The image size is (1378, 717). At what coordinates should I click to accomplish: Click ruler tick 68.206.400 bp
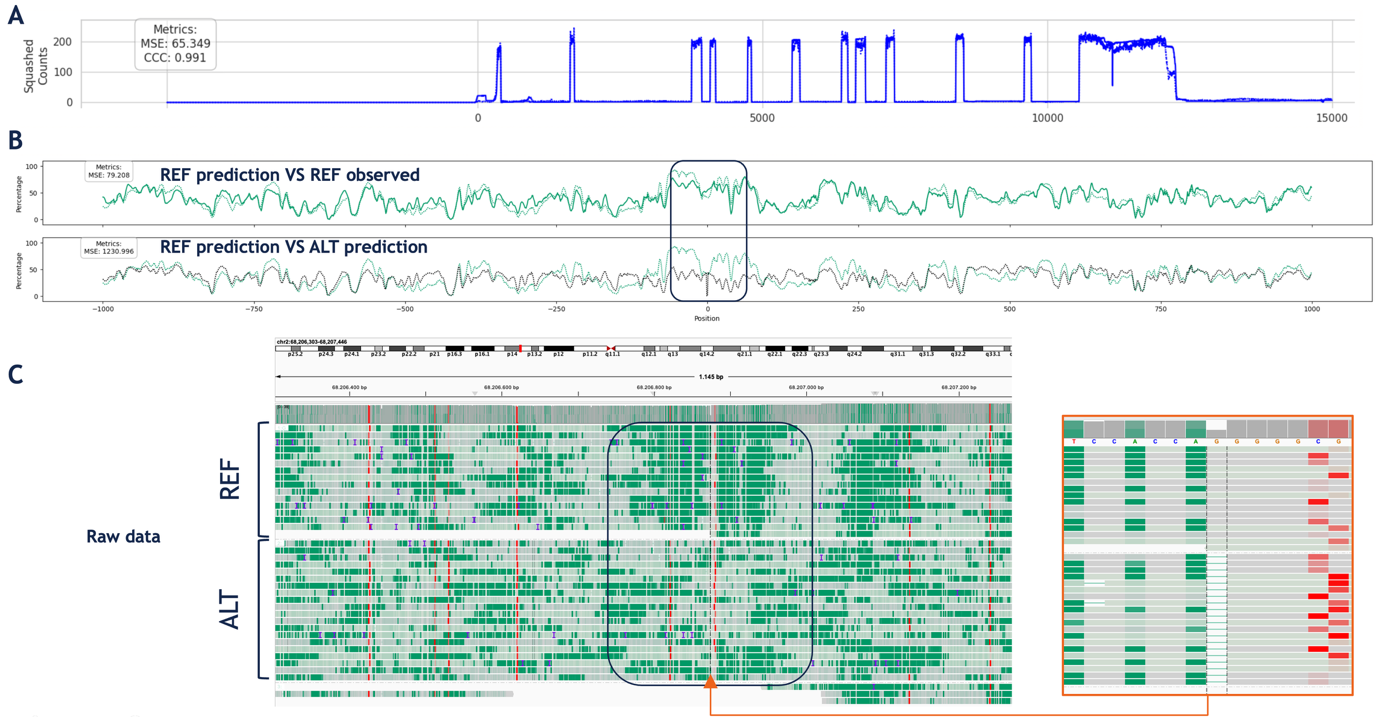[349, 387]
